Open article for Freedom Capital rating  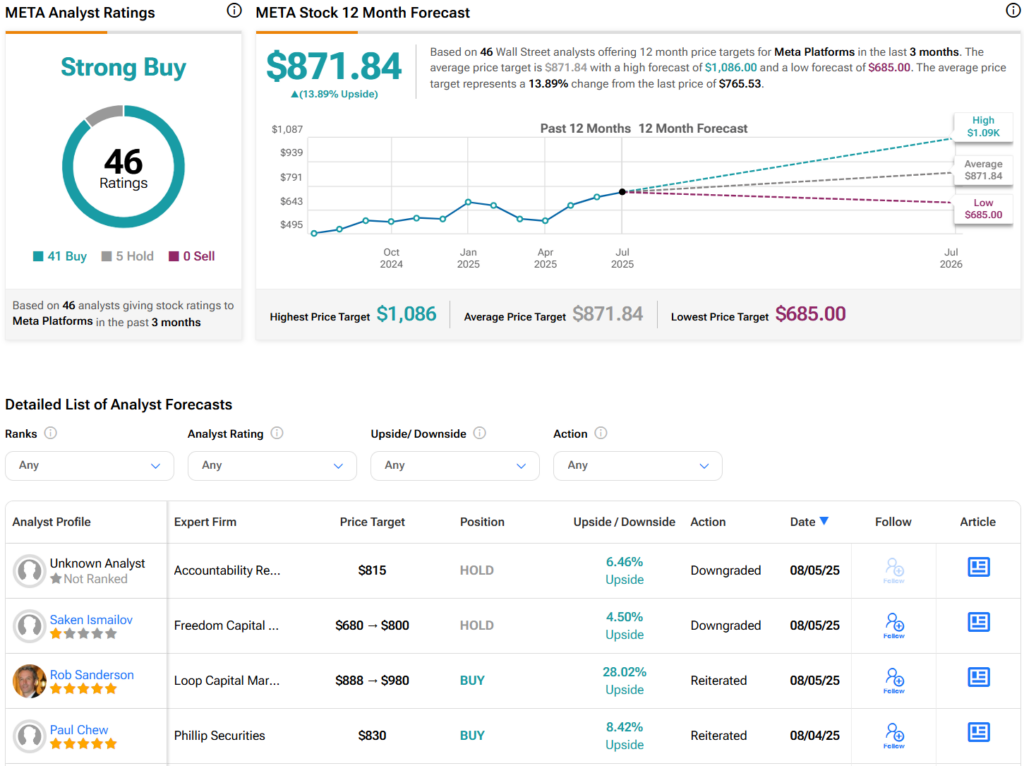(978, 622)
